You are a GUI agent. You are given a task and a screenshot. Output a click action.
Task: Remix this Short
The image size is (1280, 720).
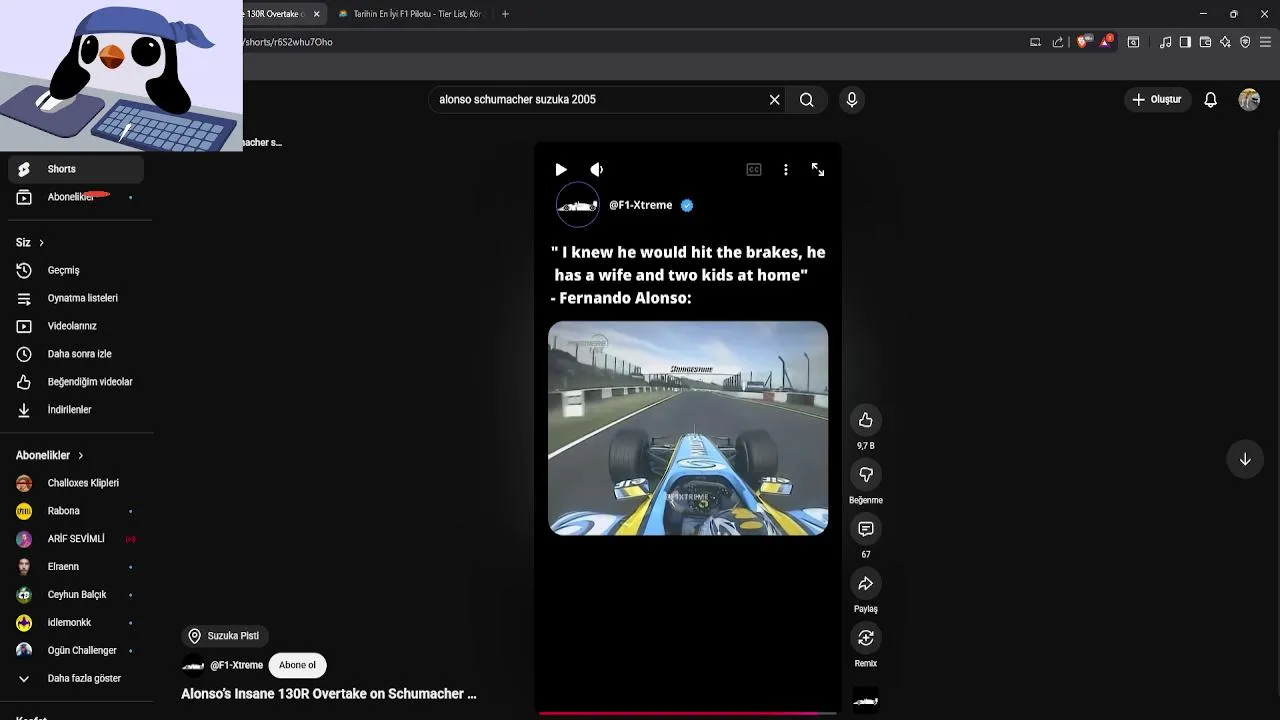(866, 637)
